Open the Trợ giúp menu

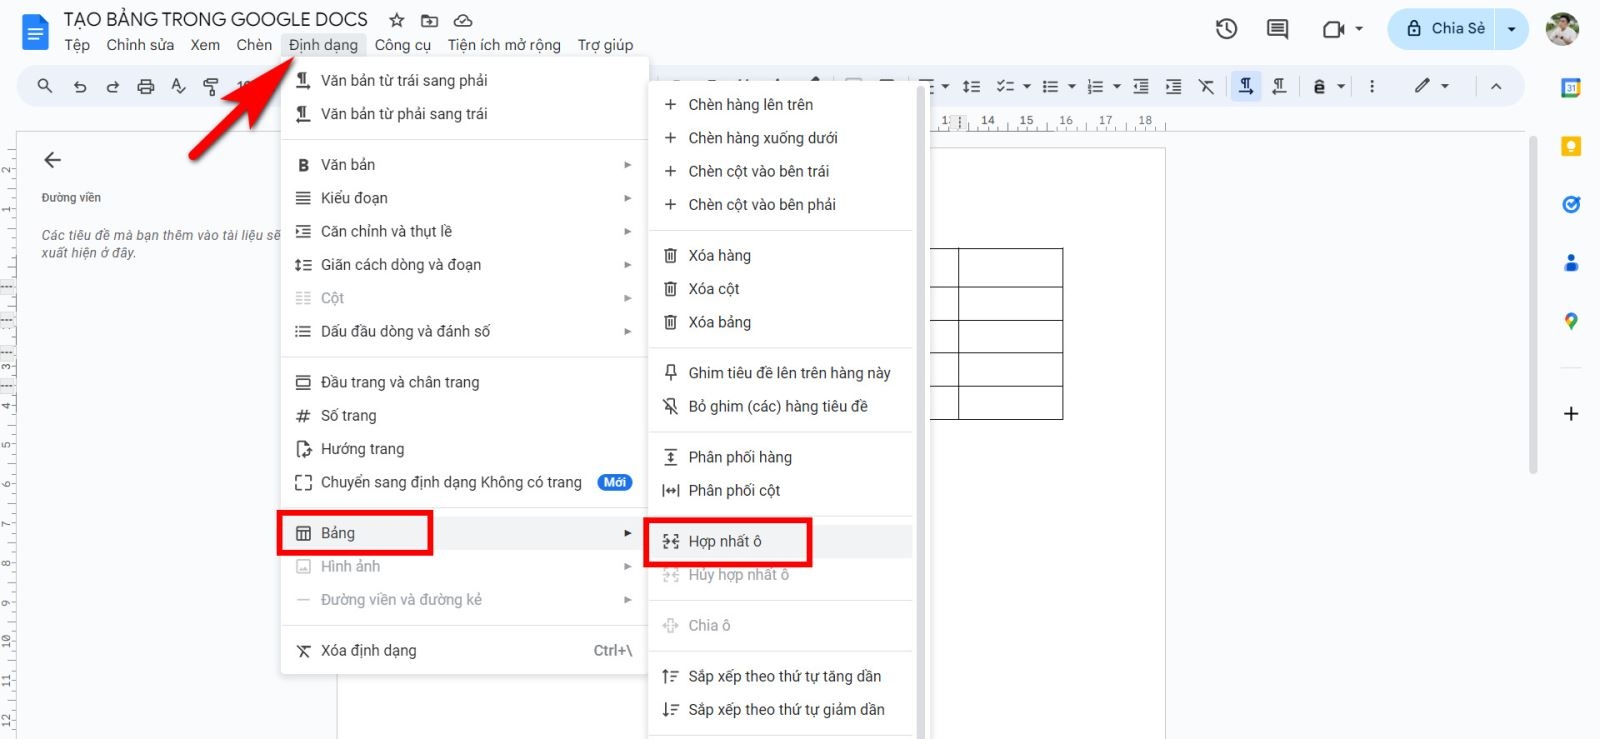[x=605, y=45]
